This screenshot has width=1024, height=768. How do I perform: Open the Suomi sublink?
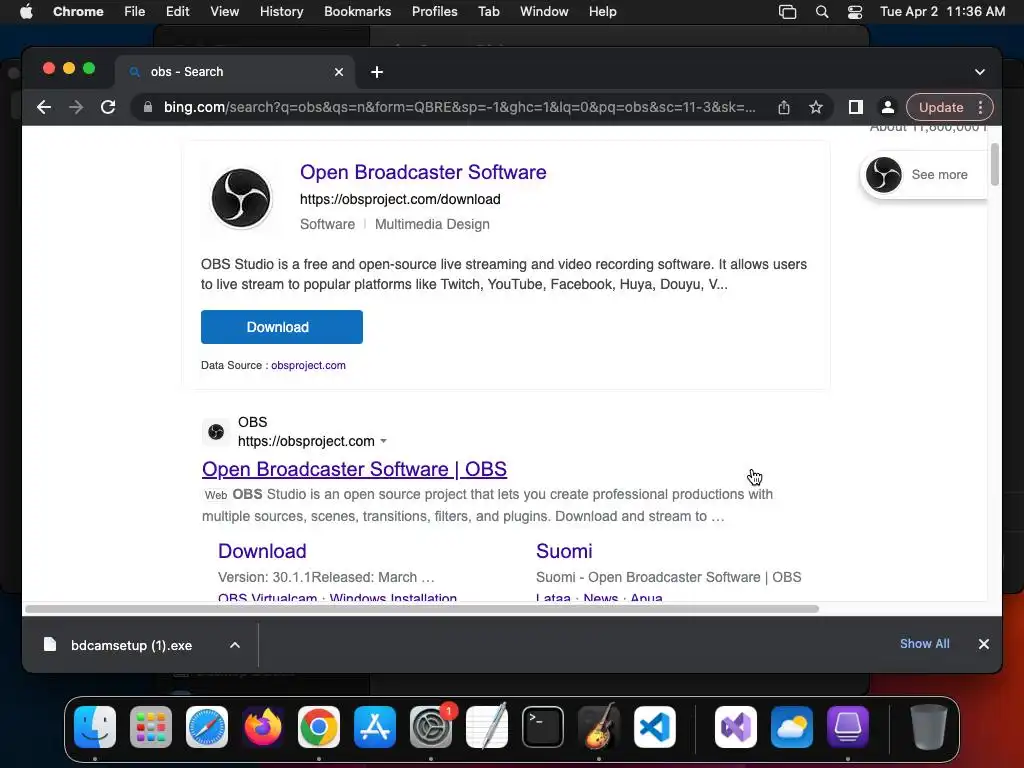(x=564, y=551)
